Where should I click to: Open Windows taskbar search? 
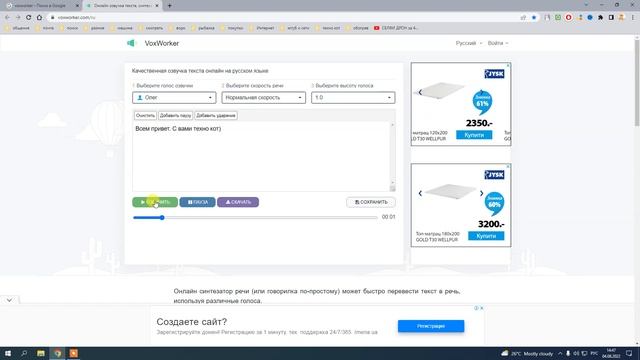(24, 353)
